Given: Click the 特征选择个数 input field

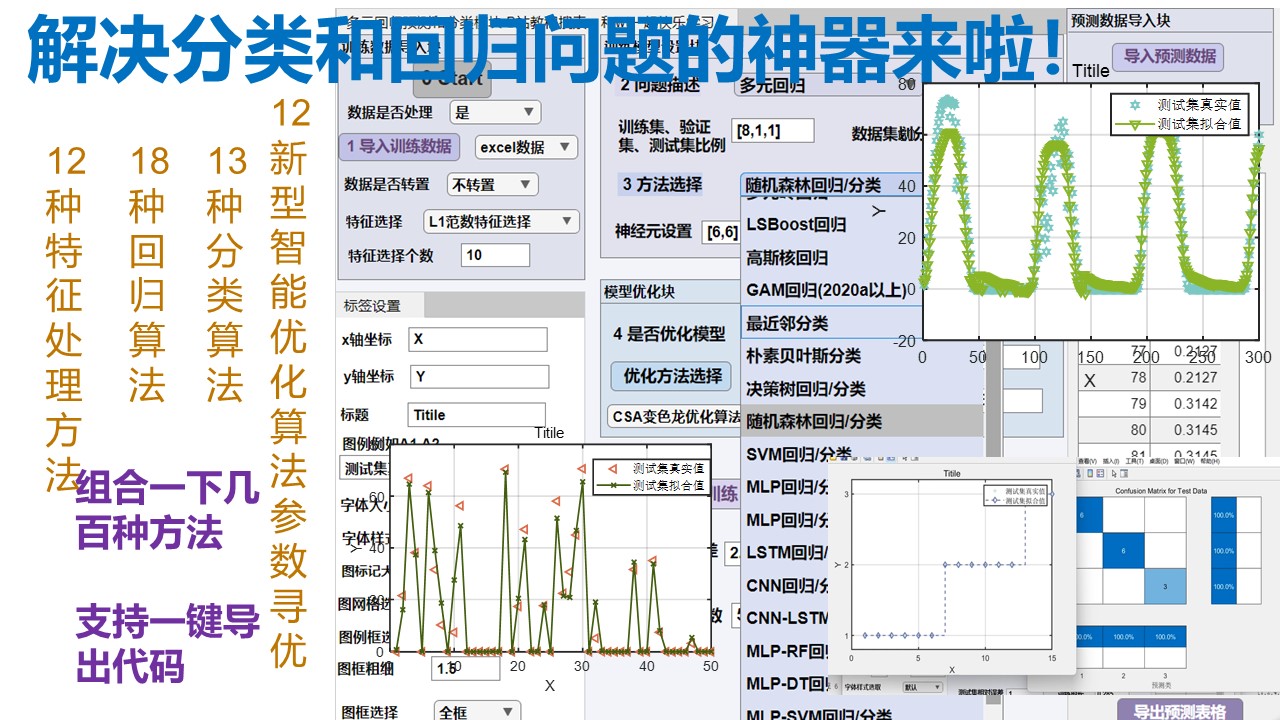Looking at the screenshot, I should (x=495, y=255).
